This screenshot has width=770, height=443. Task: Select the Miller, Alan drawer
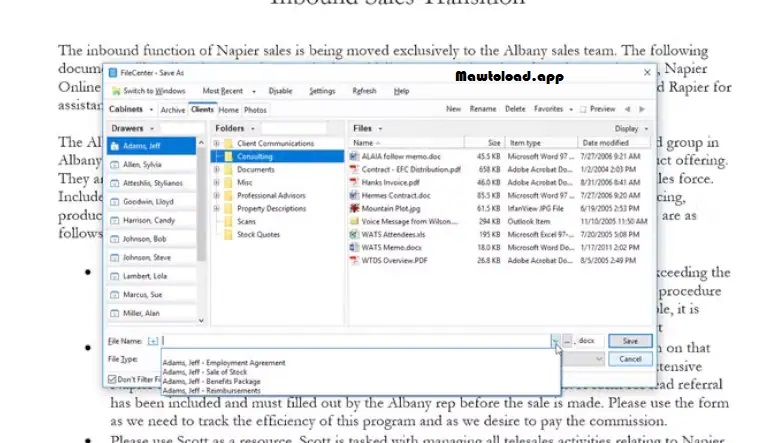[152, 313]
